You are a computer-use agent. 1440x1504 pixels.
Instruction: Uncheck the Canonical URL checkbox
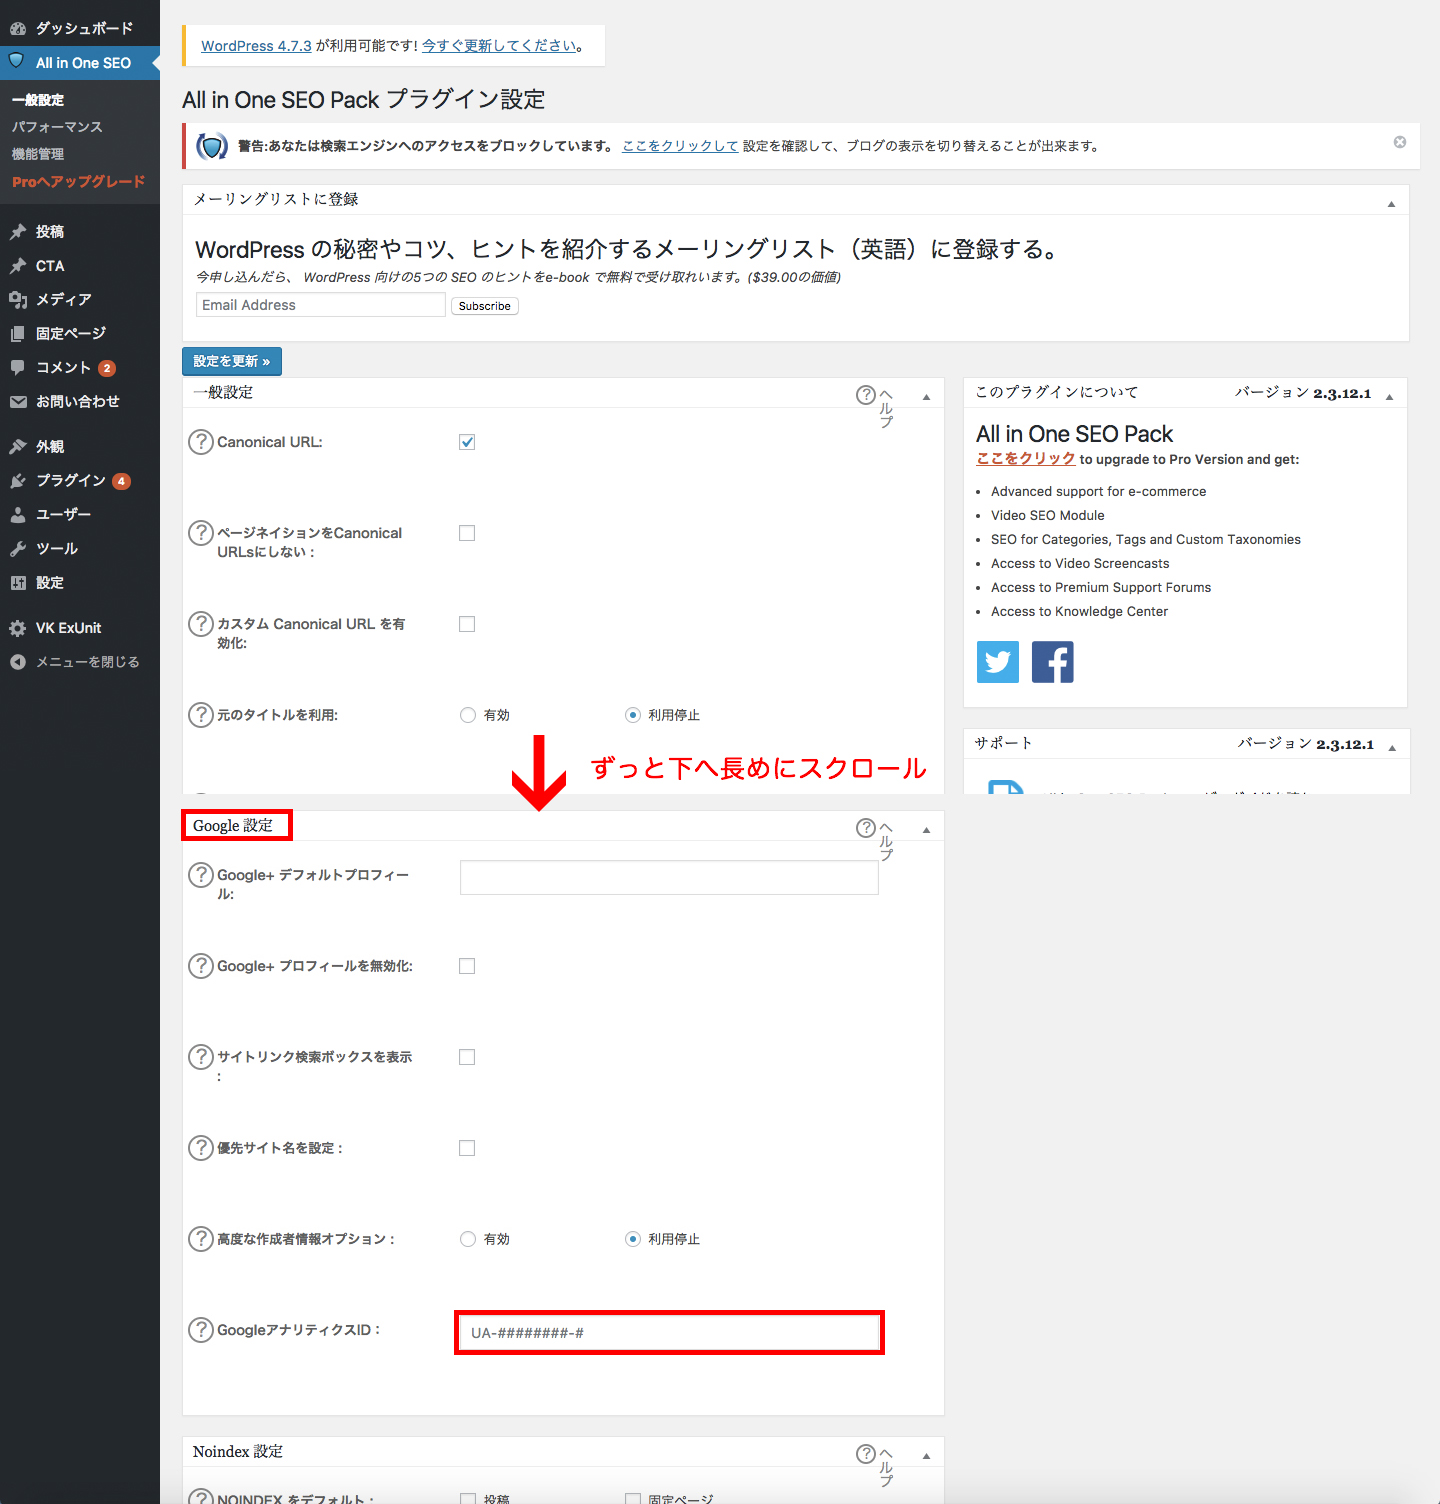467,442
